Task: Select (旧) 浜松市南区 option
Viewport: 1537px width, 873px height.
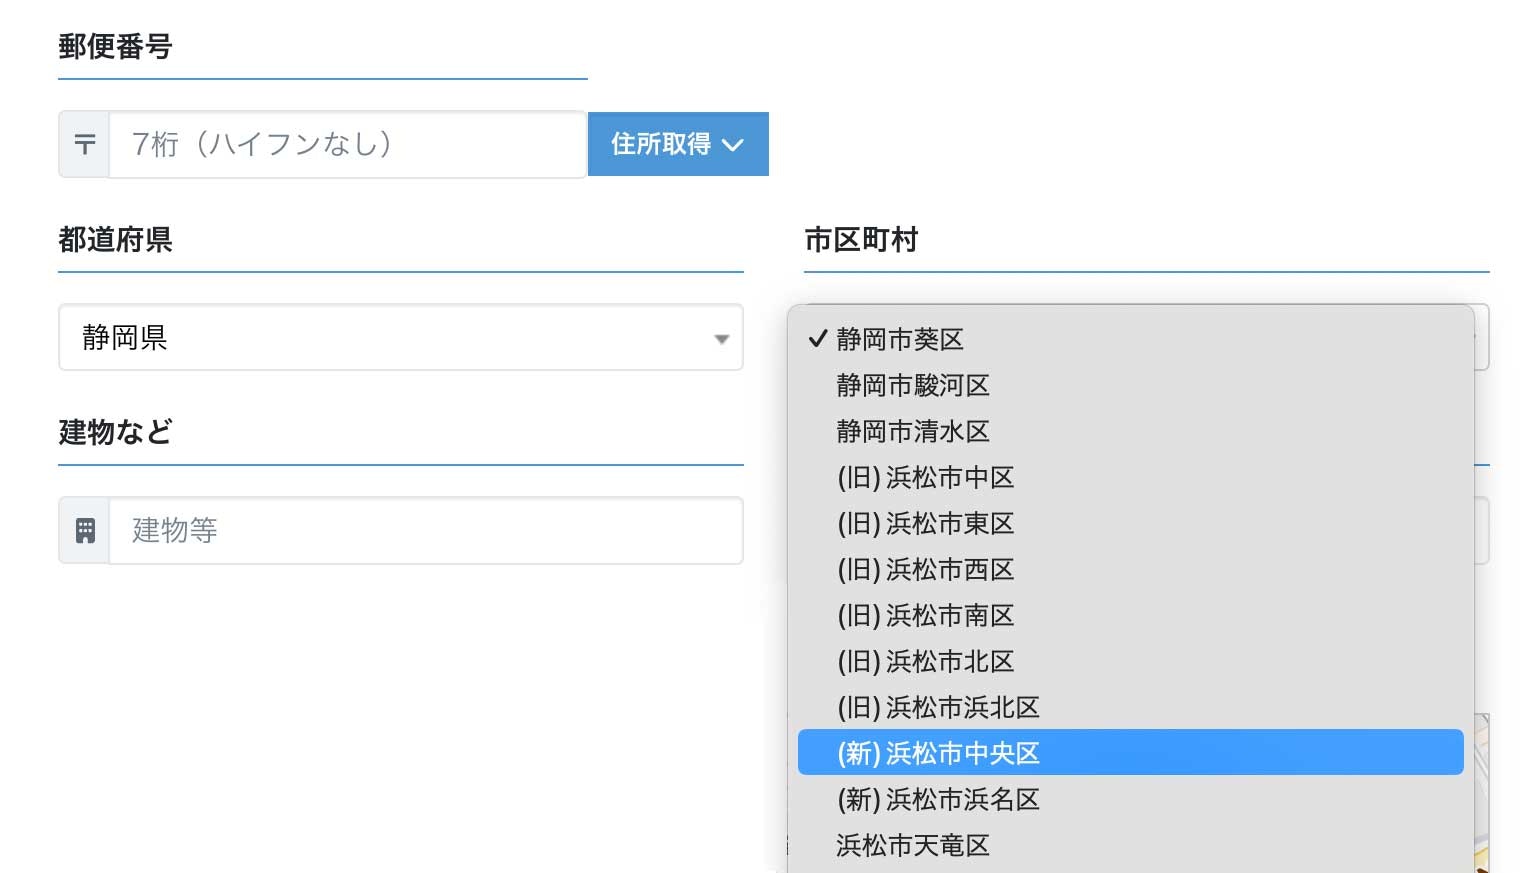Action: 1131,615
